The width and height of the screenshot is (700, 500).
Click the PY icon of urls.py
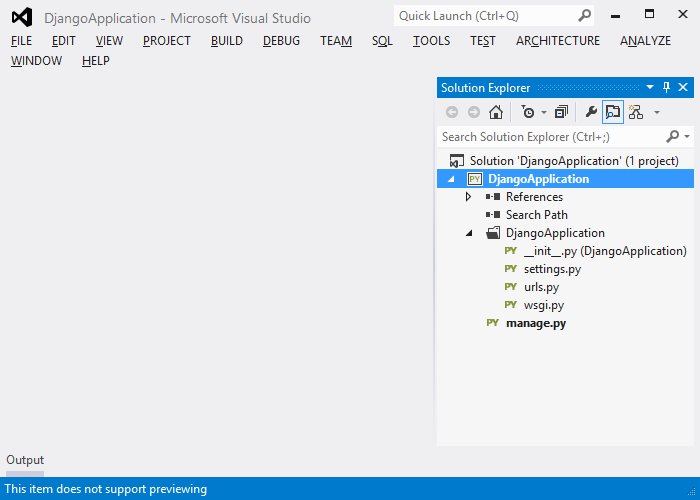[x=511, y=287]
